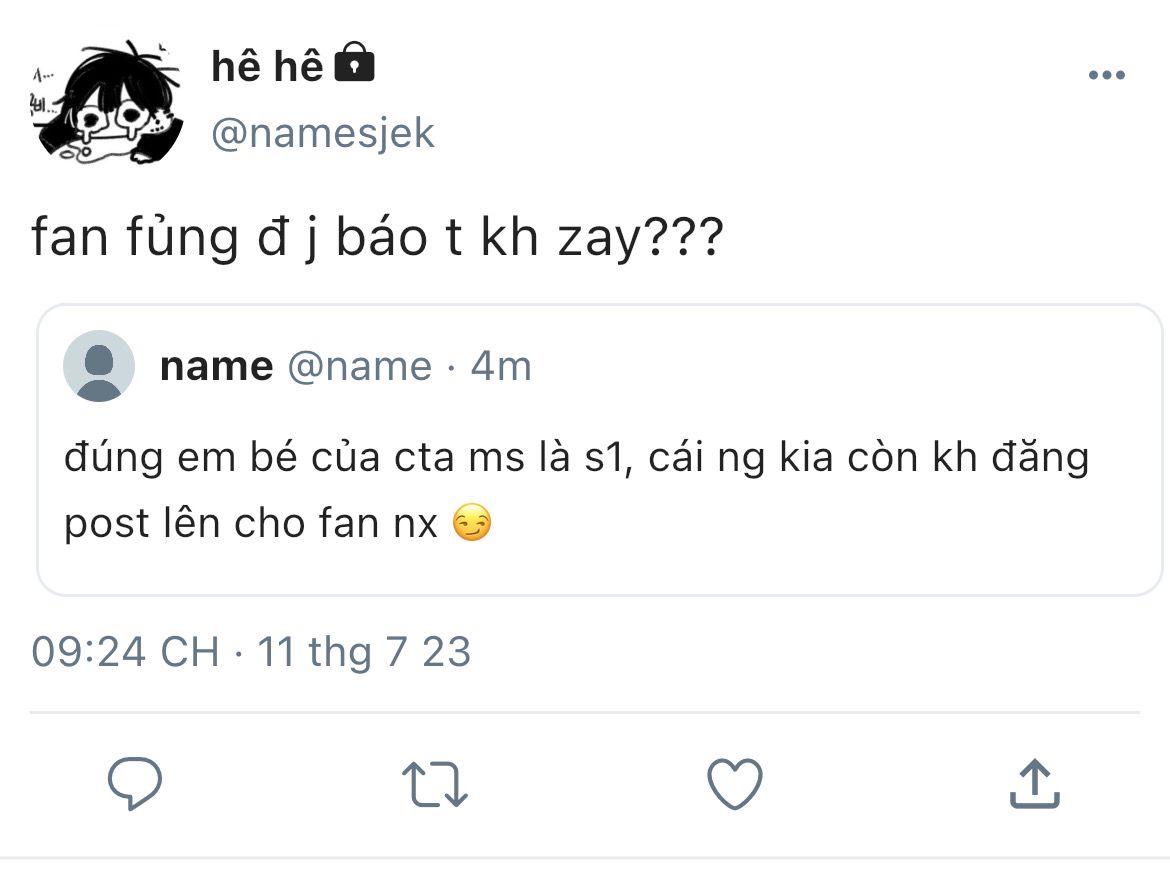Click the smirking emoji in quoted tweet
This screenshot has width=1170, height=876.
click(x=472, y=523)
